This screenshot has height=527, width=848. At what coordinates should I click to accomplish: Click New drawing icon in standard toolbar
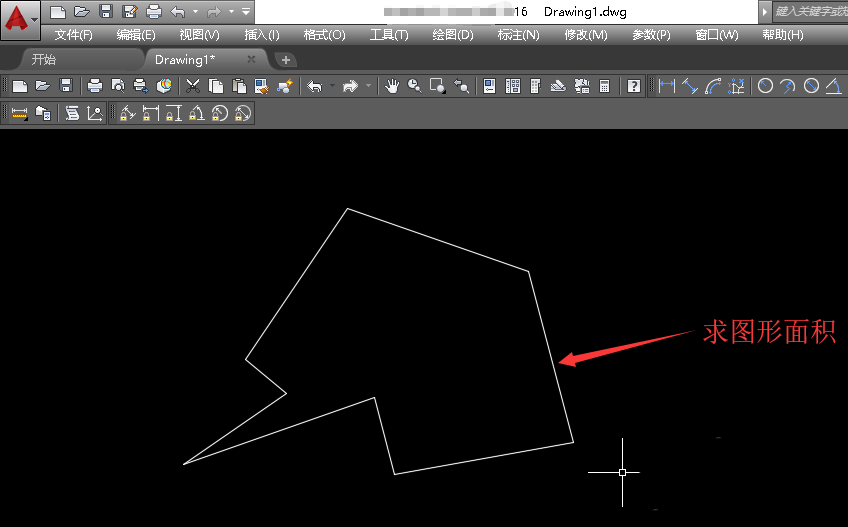tap(19, 85)
